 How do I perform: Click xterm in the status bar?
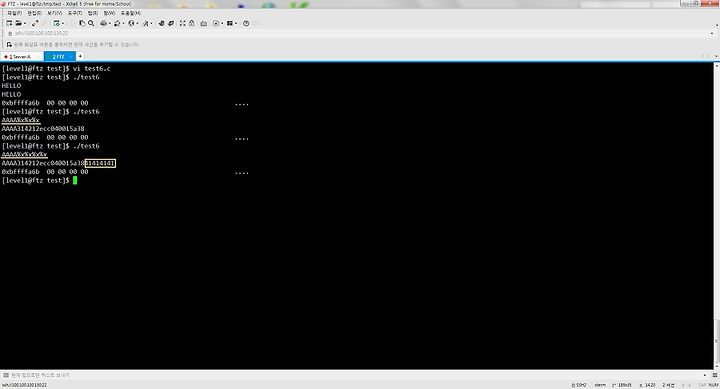pos(600,385)
